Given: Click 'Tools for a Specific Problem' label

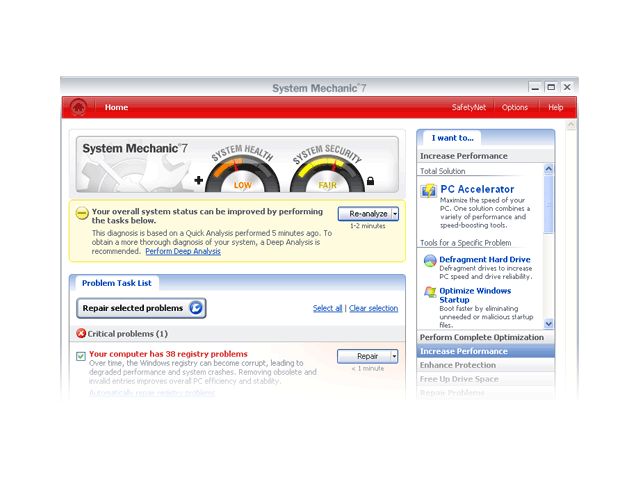Looking at the screenshot, I should click(465, 243).
